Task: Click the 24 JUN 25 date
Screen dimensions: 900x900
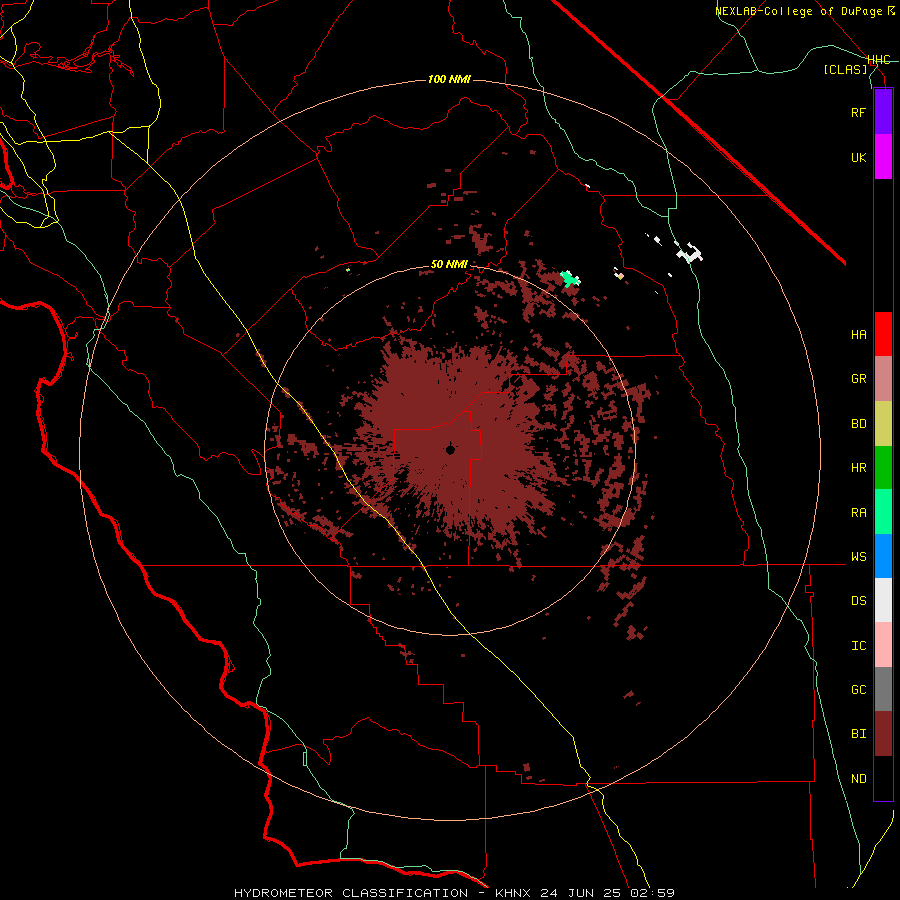Action: [581, 893]
